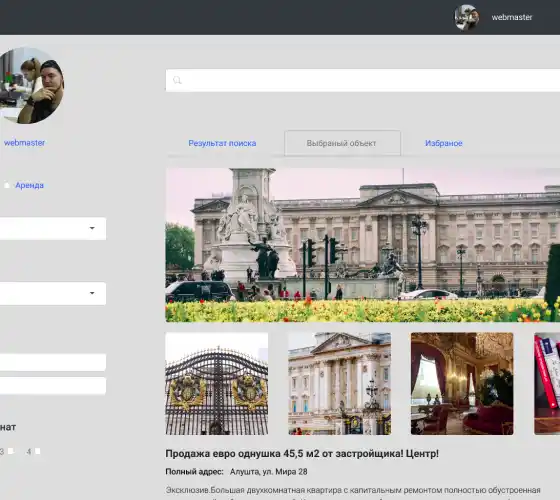The height and width of the screenshot is (500, 560).
Task: Click the upper sidebar text input
Action: [53, 362]
